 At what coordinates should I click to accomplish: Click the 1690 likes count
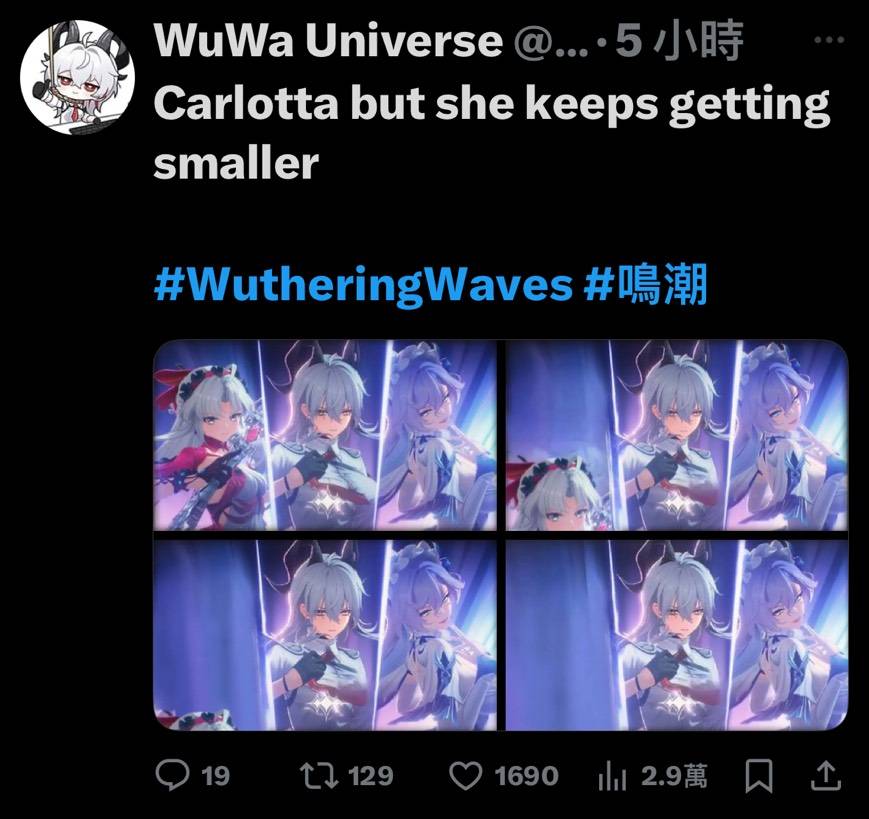(x=526, y=776)
